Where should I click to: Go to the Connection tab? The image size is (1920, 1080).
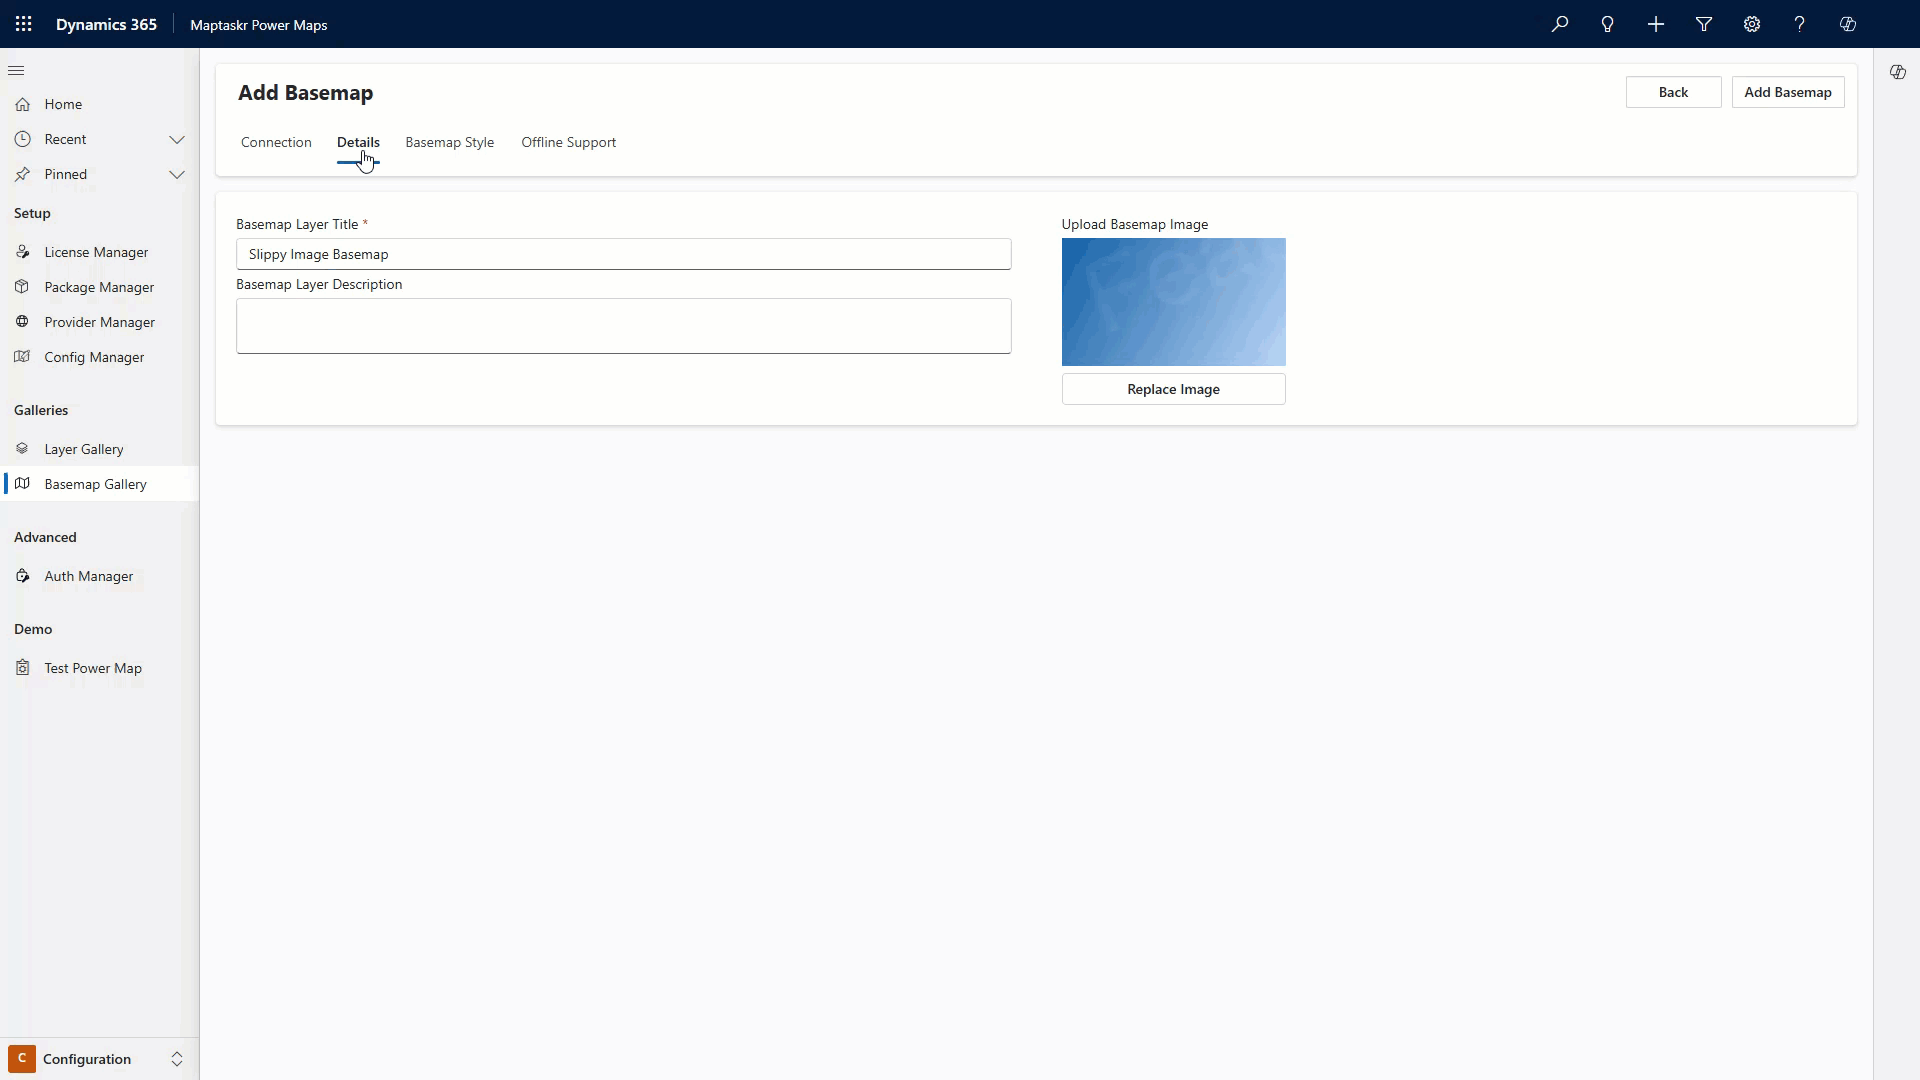[276, 142]
